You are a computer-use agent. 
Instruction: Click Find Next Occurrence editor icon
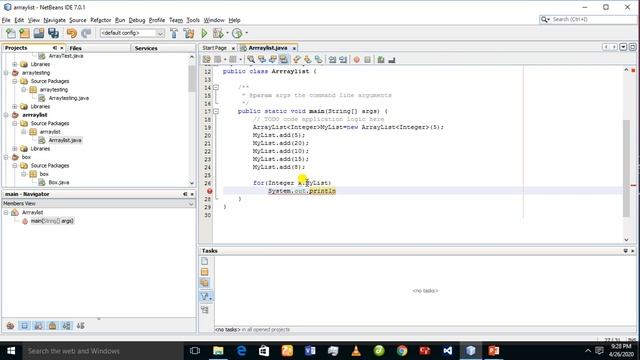[x=272, y=60]
